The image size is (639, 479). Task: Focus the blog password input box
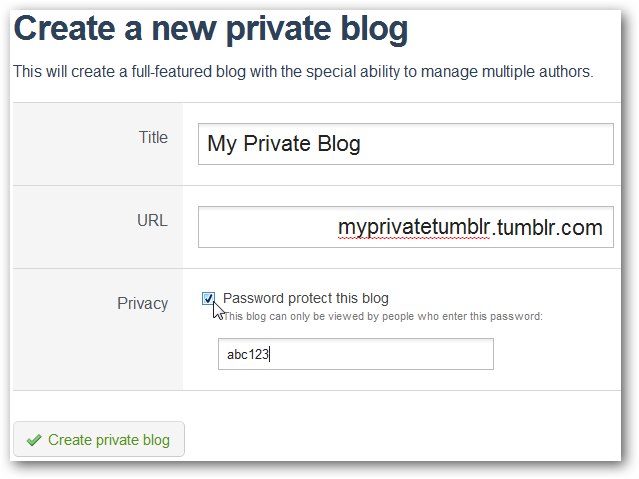[x=355, y=354]
